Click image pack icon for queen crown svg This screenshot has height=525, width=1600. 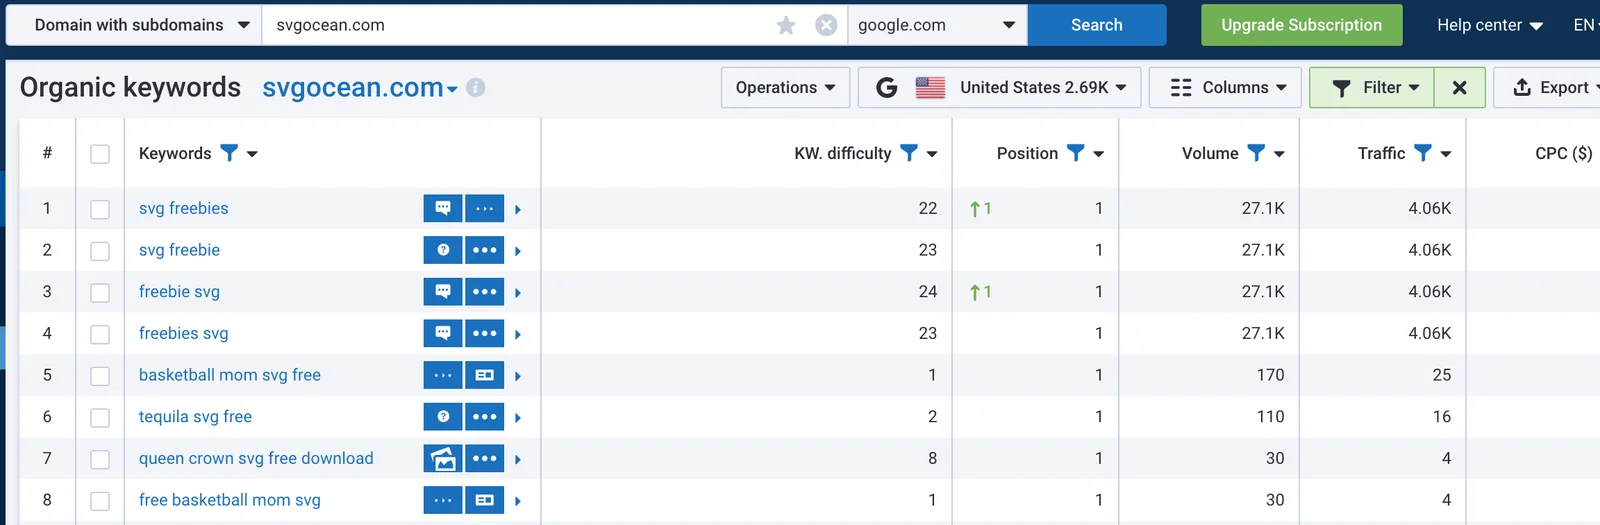click(443, 458)
